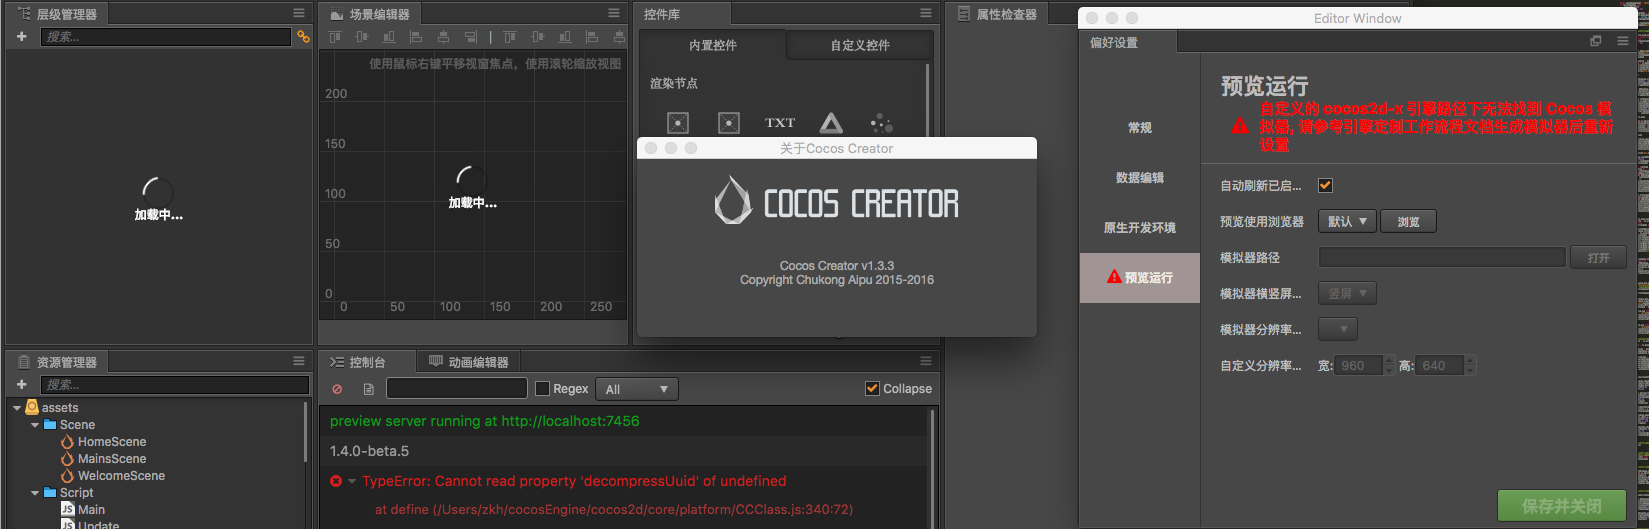Click the 属性检查器 panel tab

click(x=998, y=14)
